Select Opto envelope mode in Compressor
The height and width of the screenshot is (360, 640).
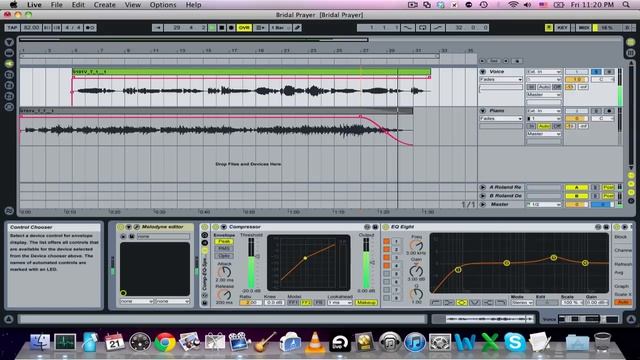coord(224,256)
